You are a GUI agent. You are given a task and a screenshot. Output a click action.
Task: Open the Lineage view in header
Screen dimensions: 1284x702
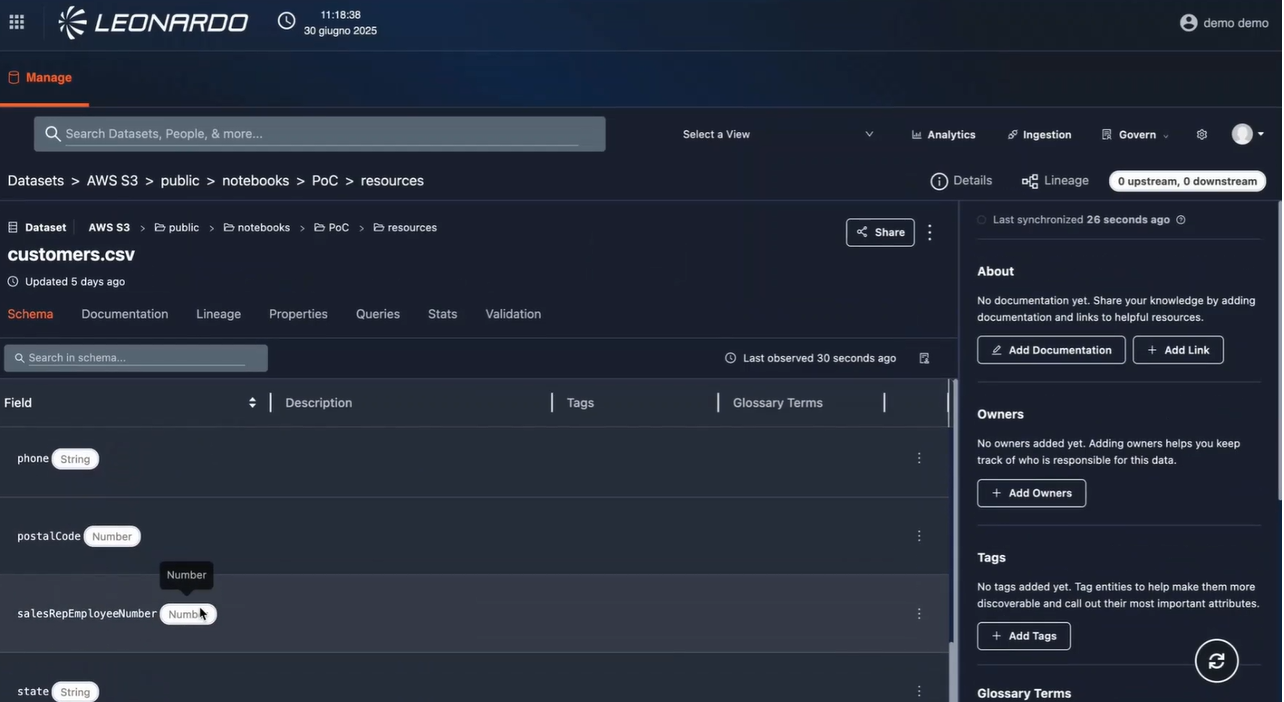coord(1055,181)
